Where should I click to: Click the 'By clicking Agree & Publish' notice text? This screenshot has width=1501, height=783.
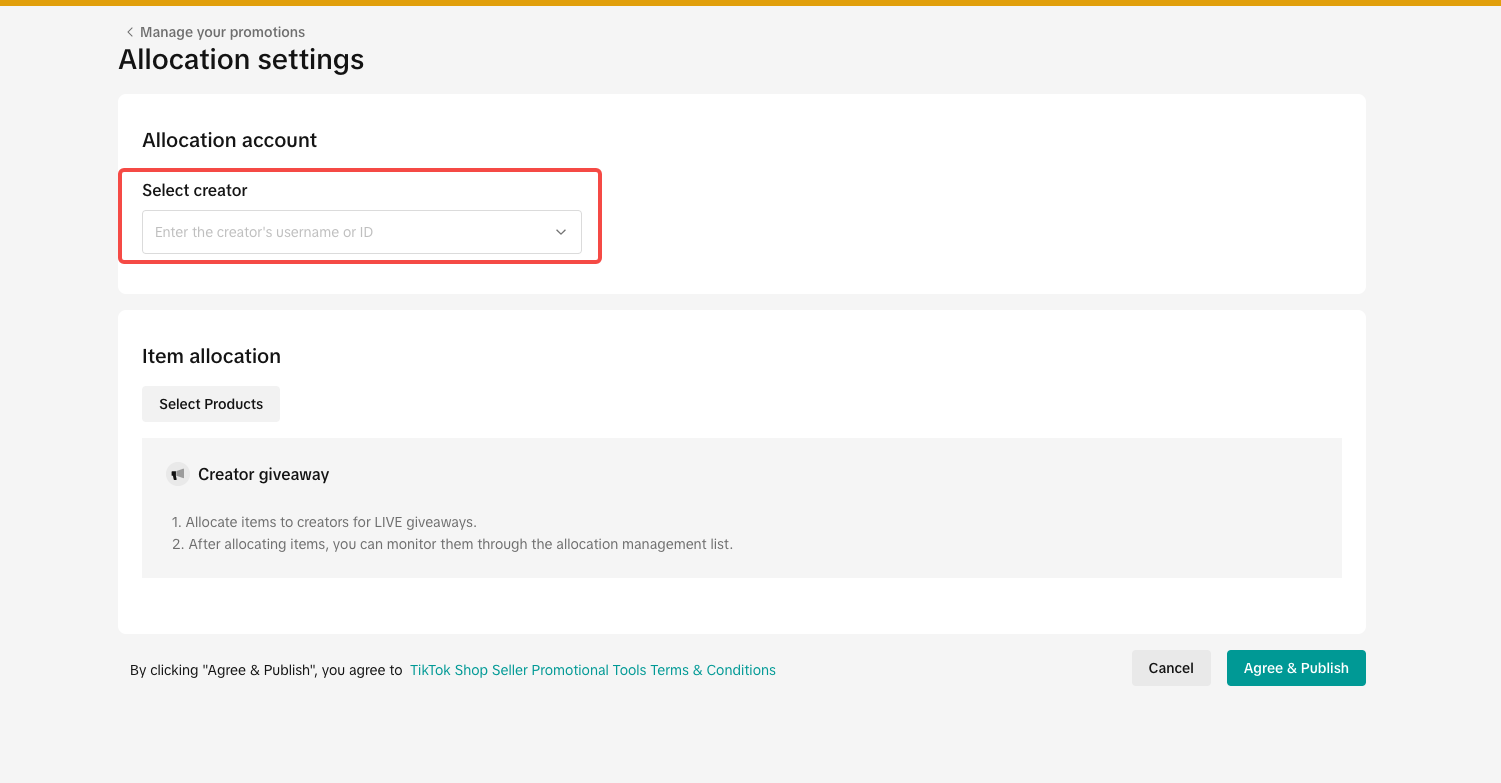[x=266, y=670]
